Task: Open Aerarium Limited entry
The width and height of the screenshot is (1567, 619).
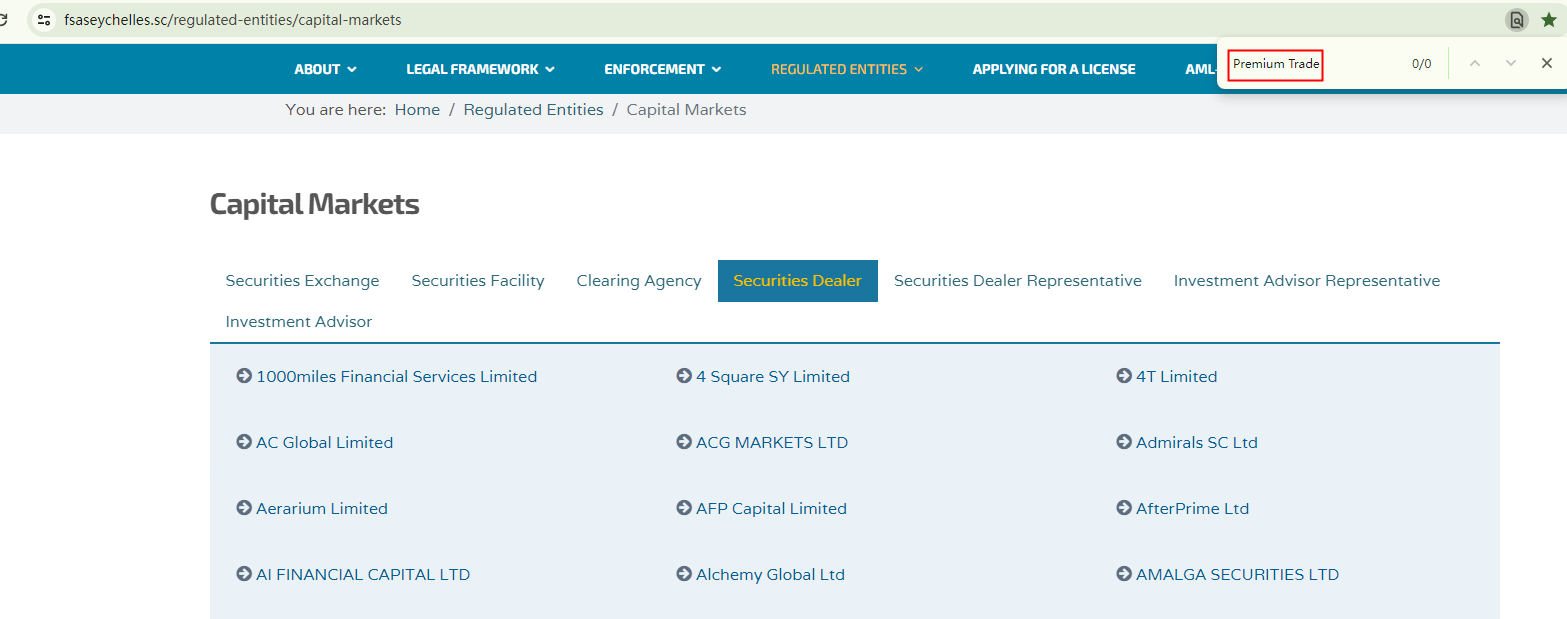Action: click(321, 509)
